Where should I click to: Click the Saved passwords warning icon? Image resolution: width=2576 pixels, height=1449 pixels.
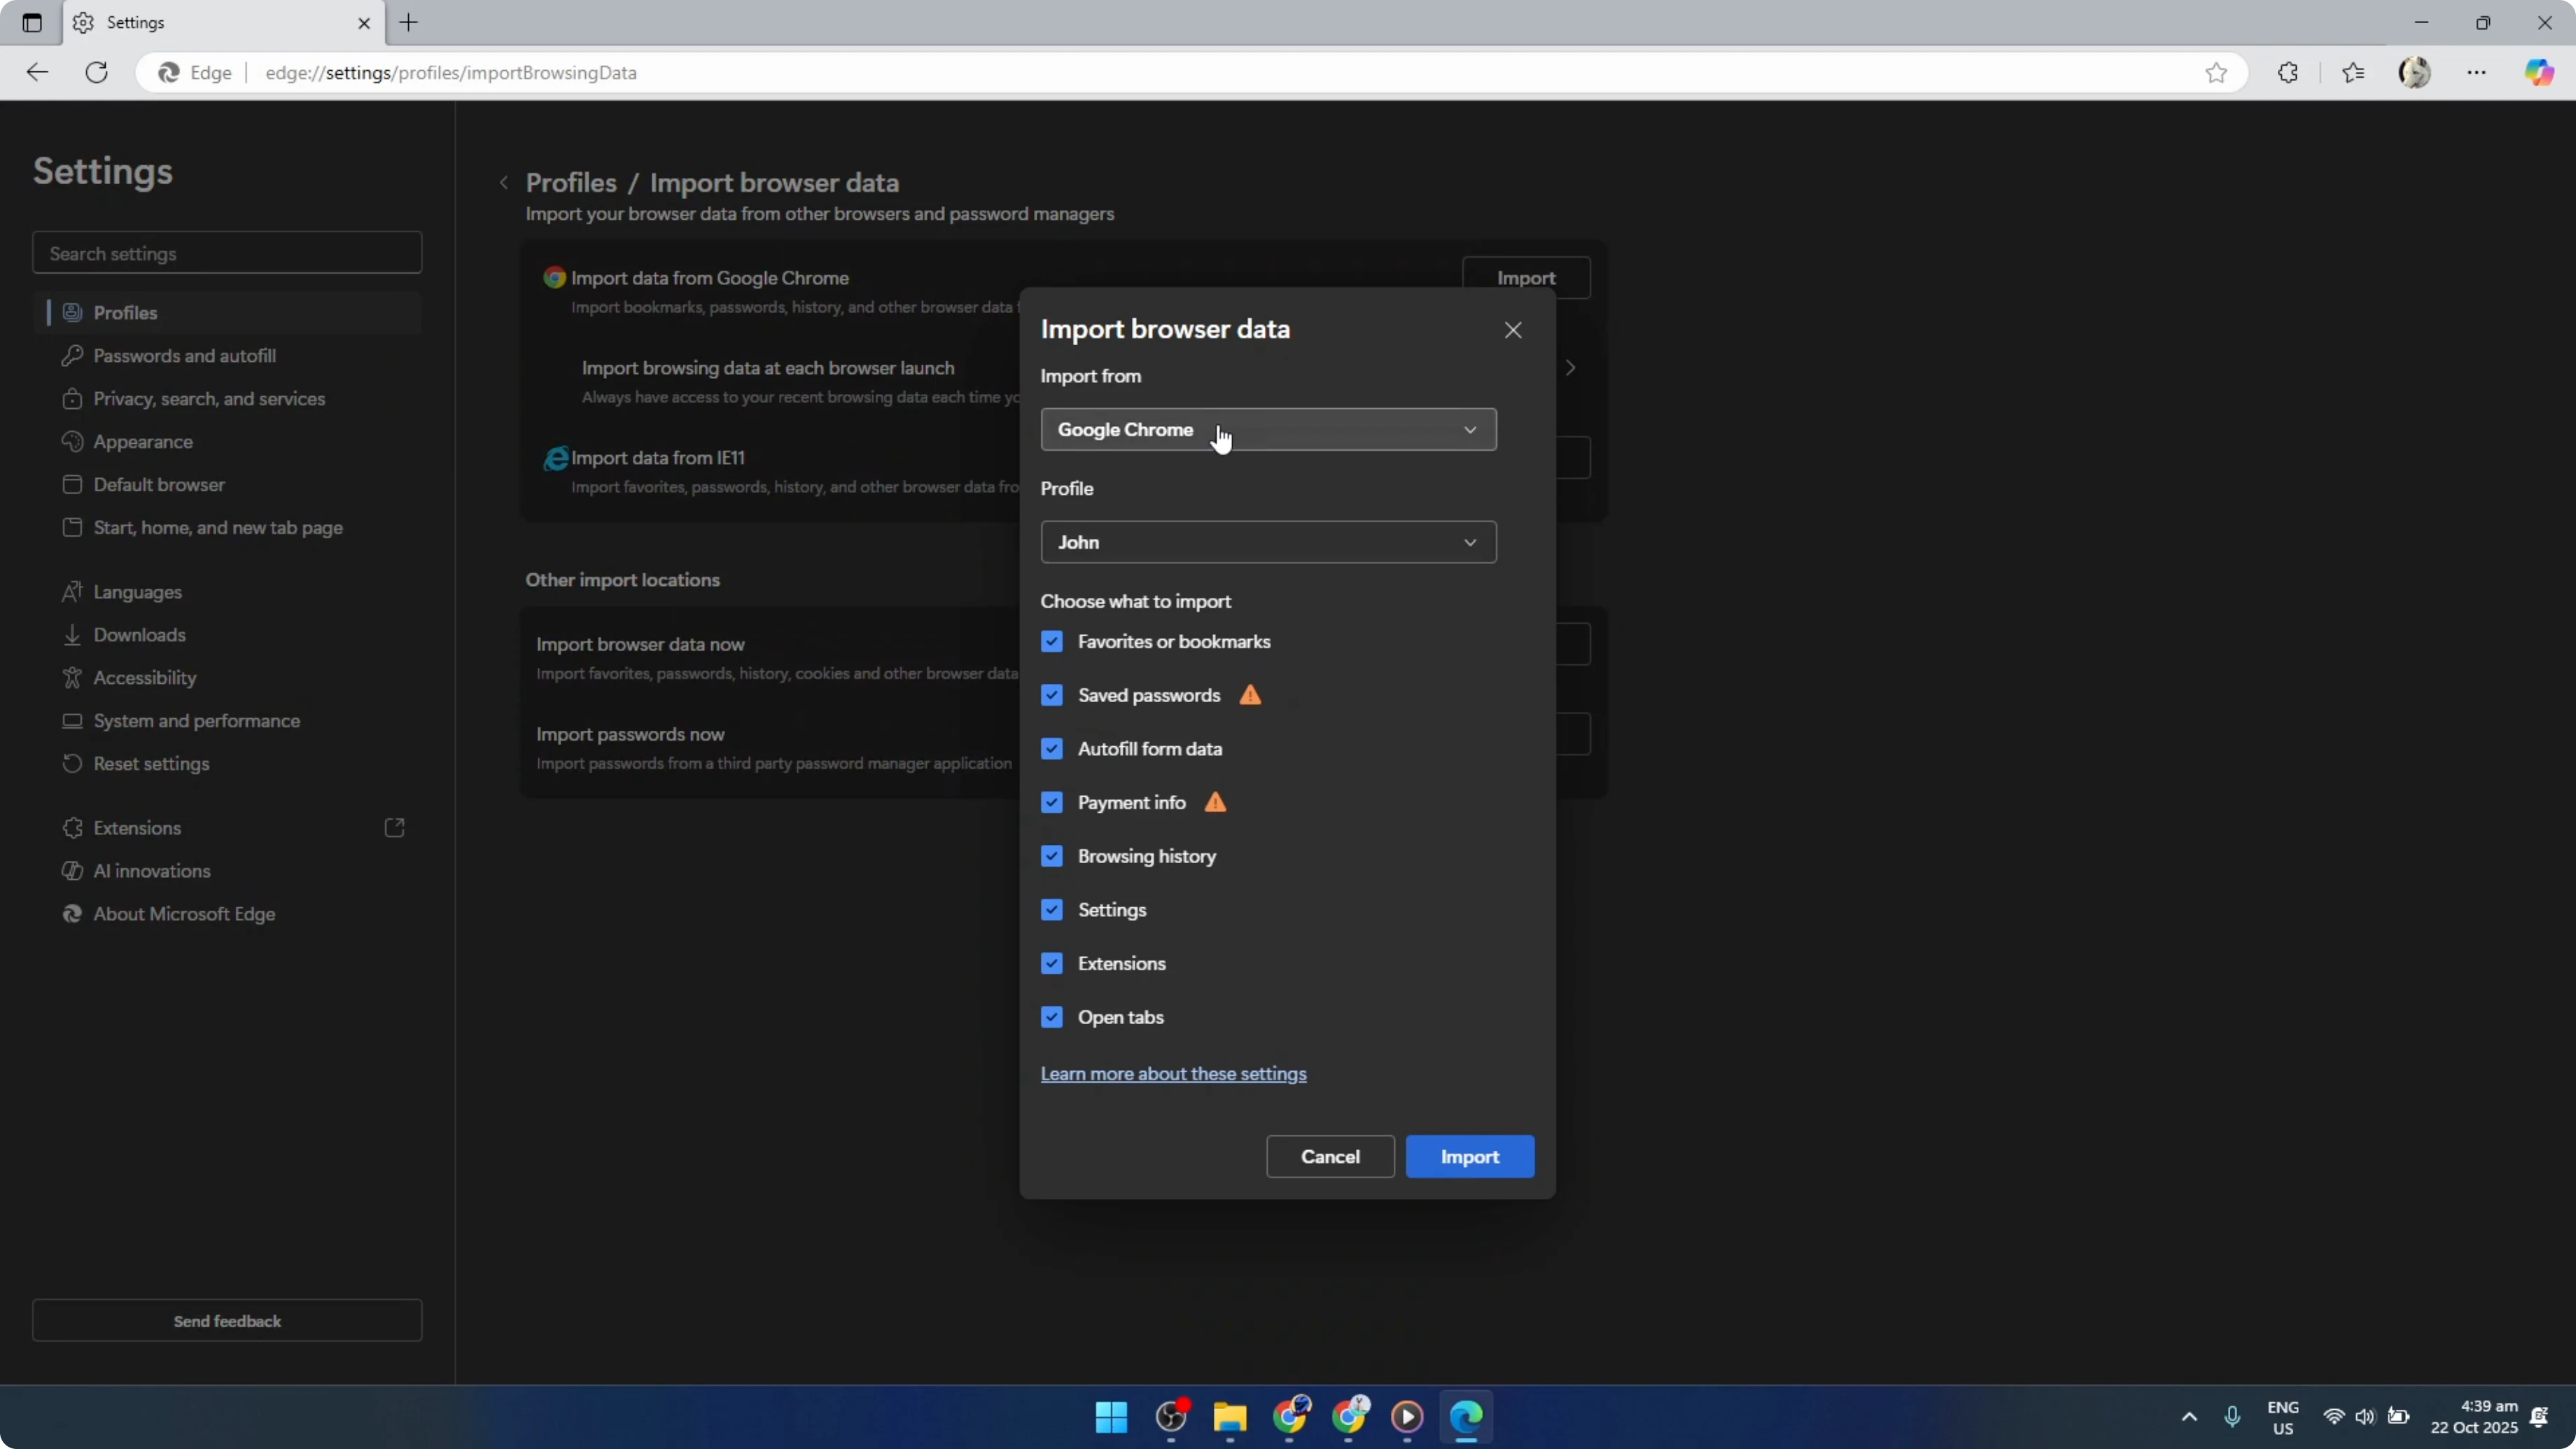1250,695
